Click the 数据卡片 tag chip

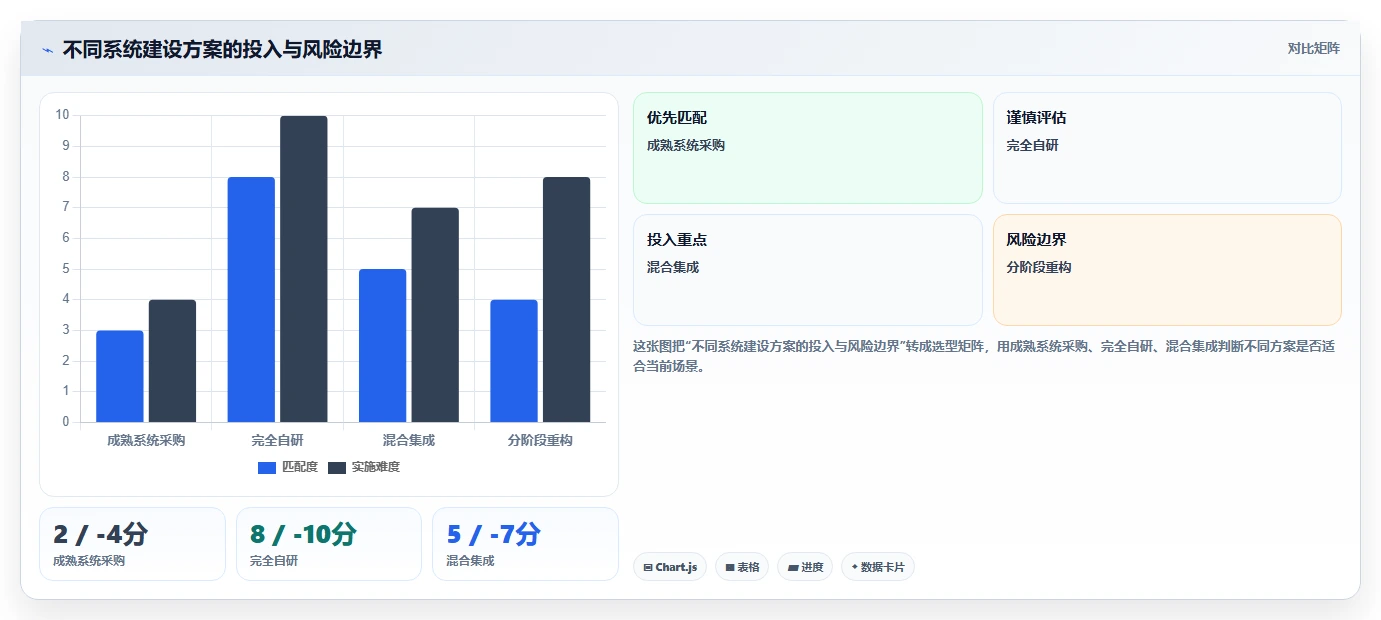878,567
